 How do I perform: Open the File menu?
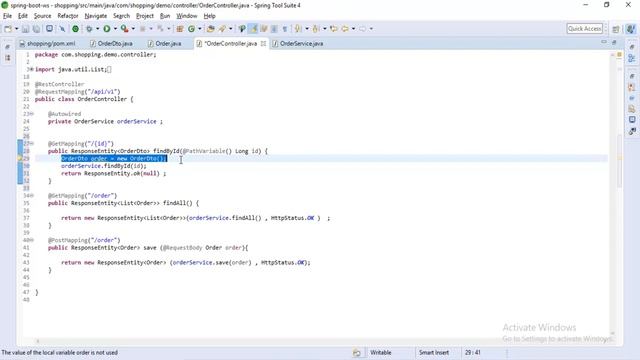point(7,16)
